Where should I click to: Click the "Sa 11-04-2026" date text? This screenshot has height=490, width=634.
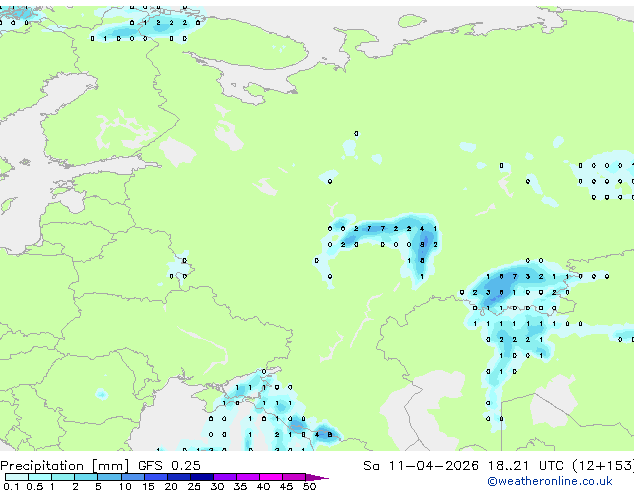tap(421, 466)
